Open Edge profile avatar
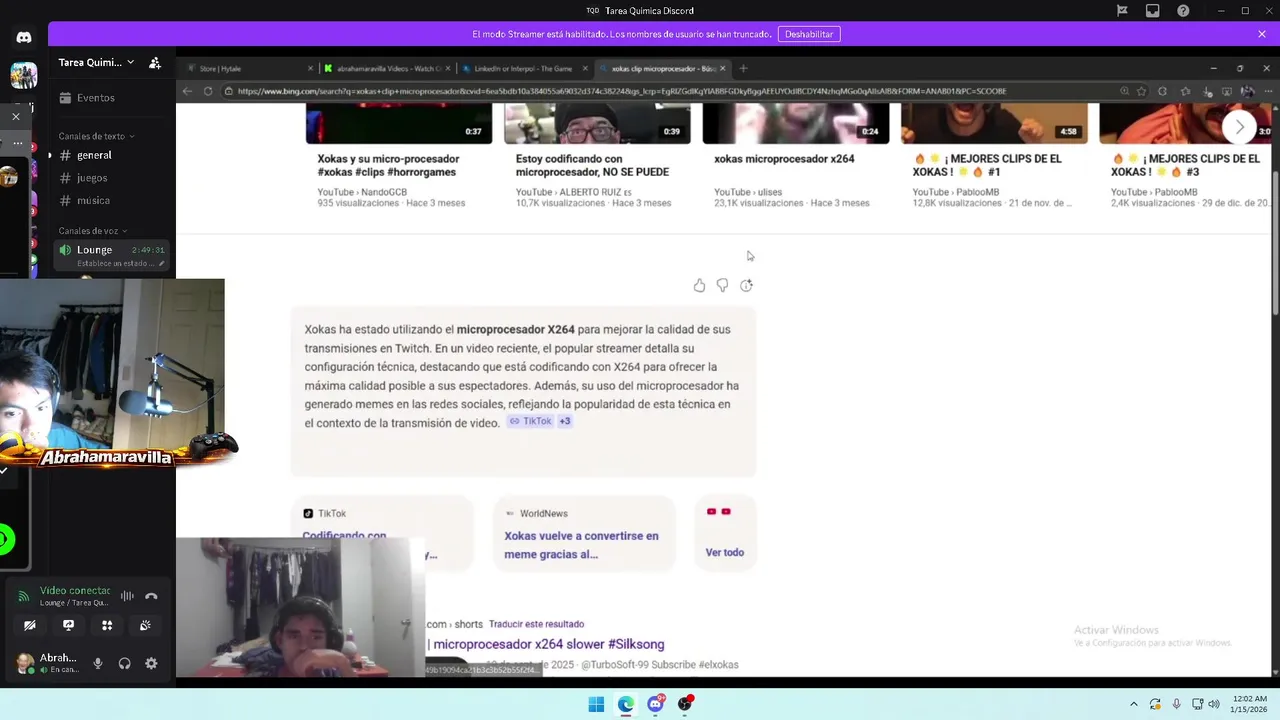Viewport: 1280px width, 720px height. point(1247,91)
